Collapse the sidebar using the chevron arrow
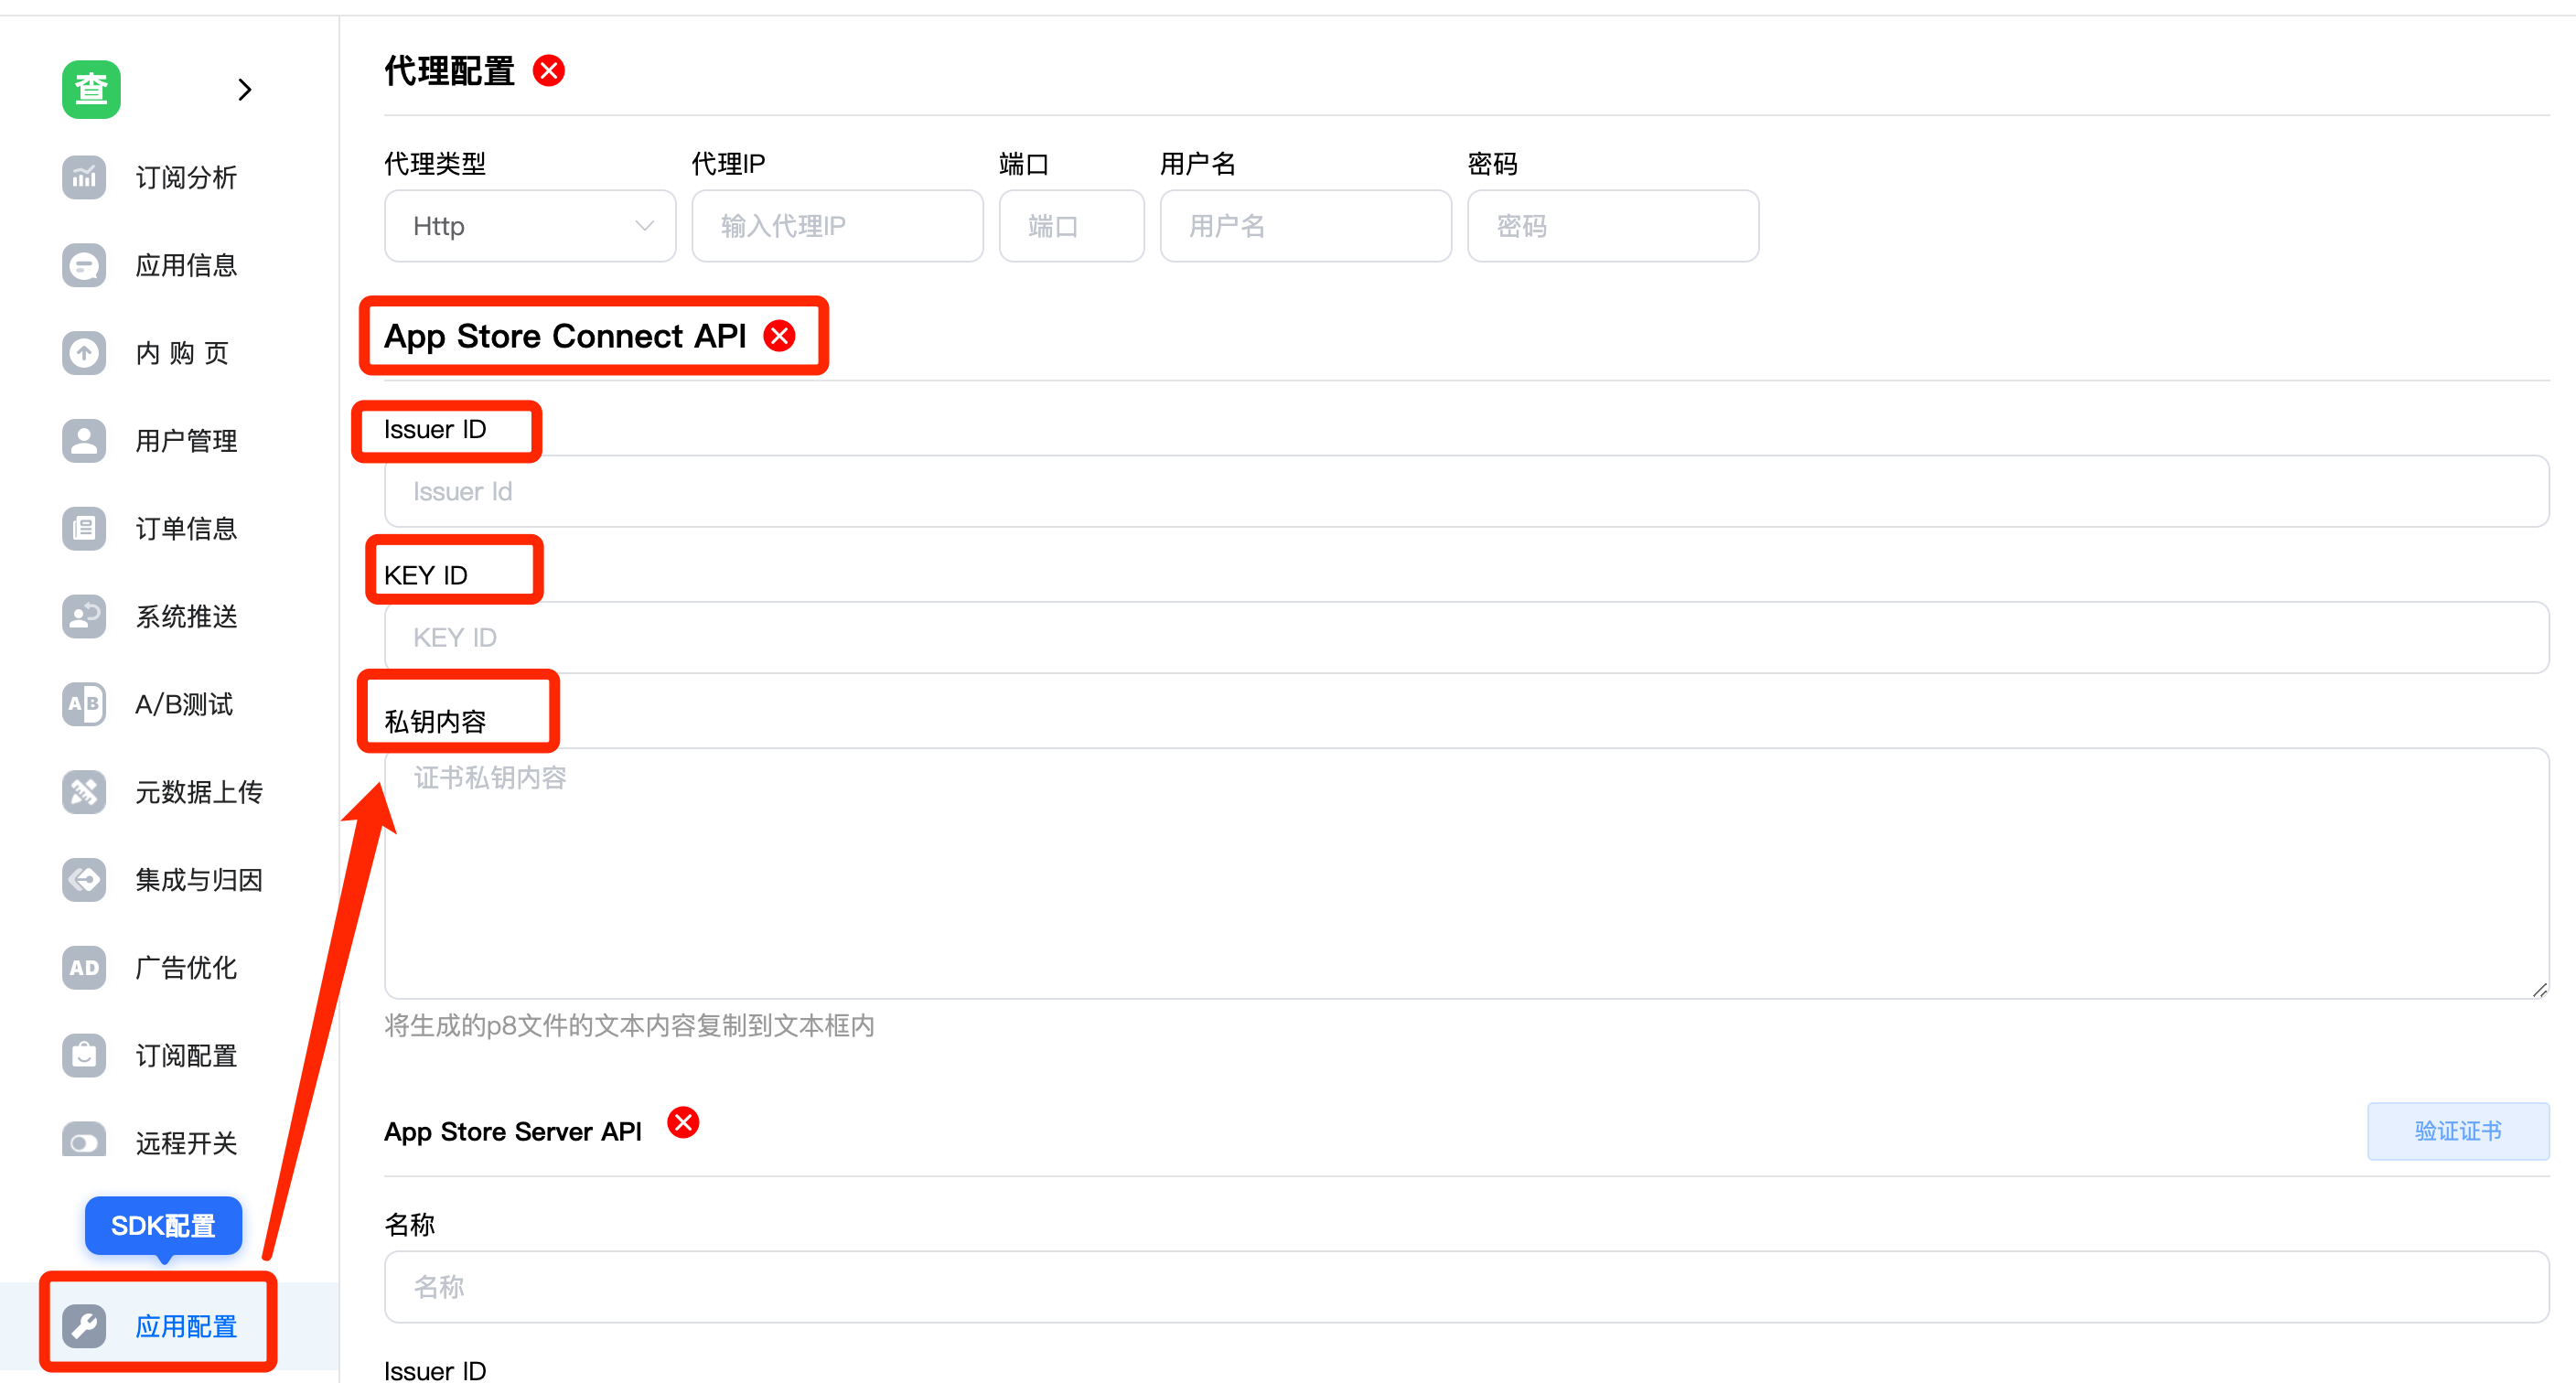The height and width of the screenshot is (1383, 2576). click(x=246, y=89)
